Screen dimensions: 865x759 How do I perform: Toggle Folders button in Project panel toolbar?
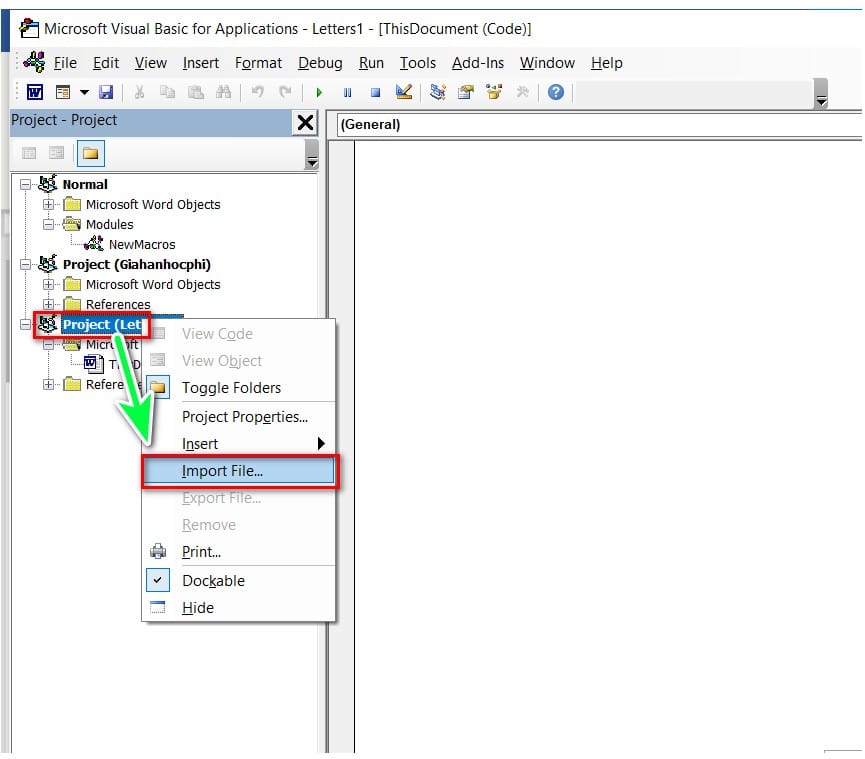tap(90, 153)
